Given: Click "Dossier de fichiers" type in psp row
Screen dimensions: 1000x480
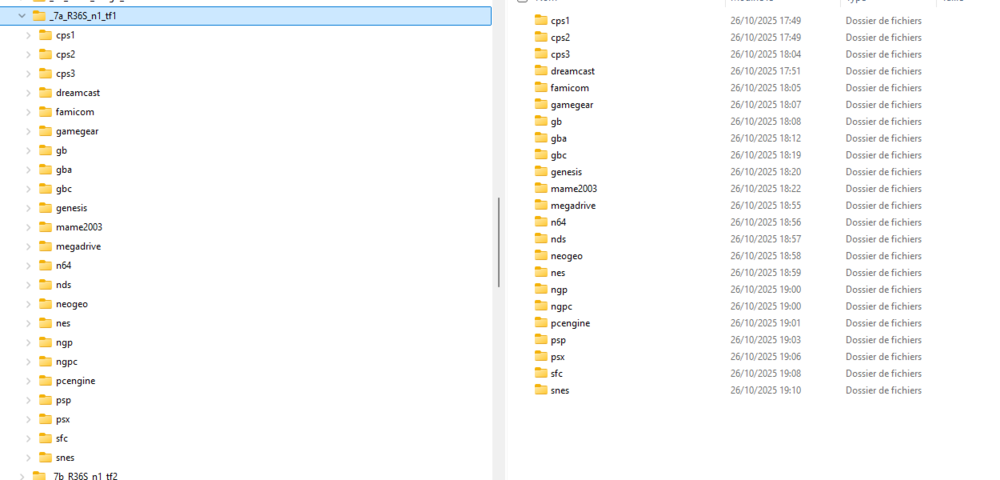Looking at the screenshot, I should coord(883,340).
